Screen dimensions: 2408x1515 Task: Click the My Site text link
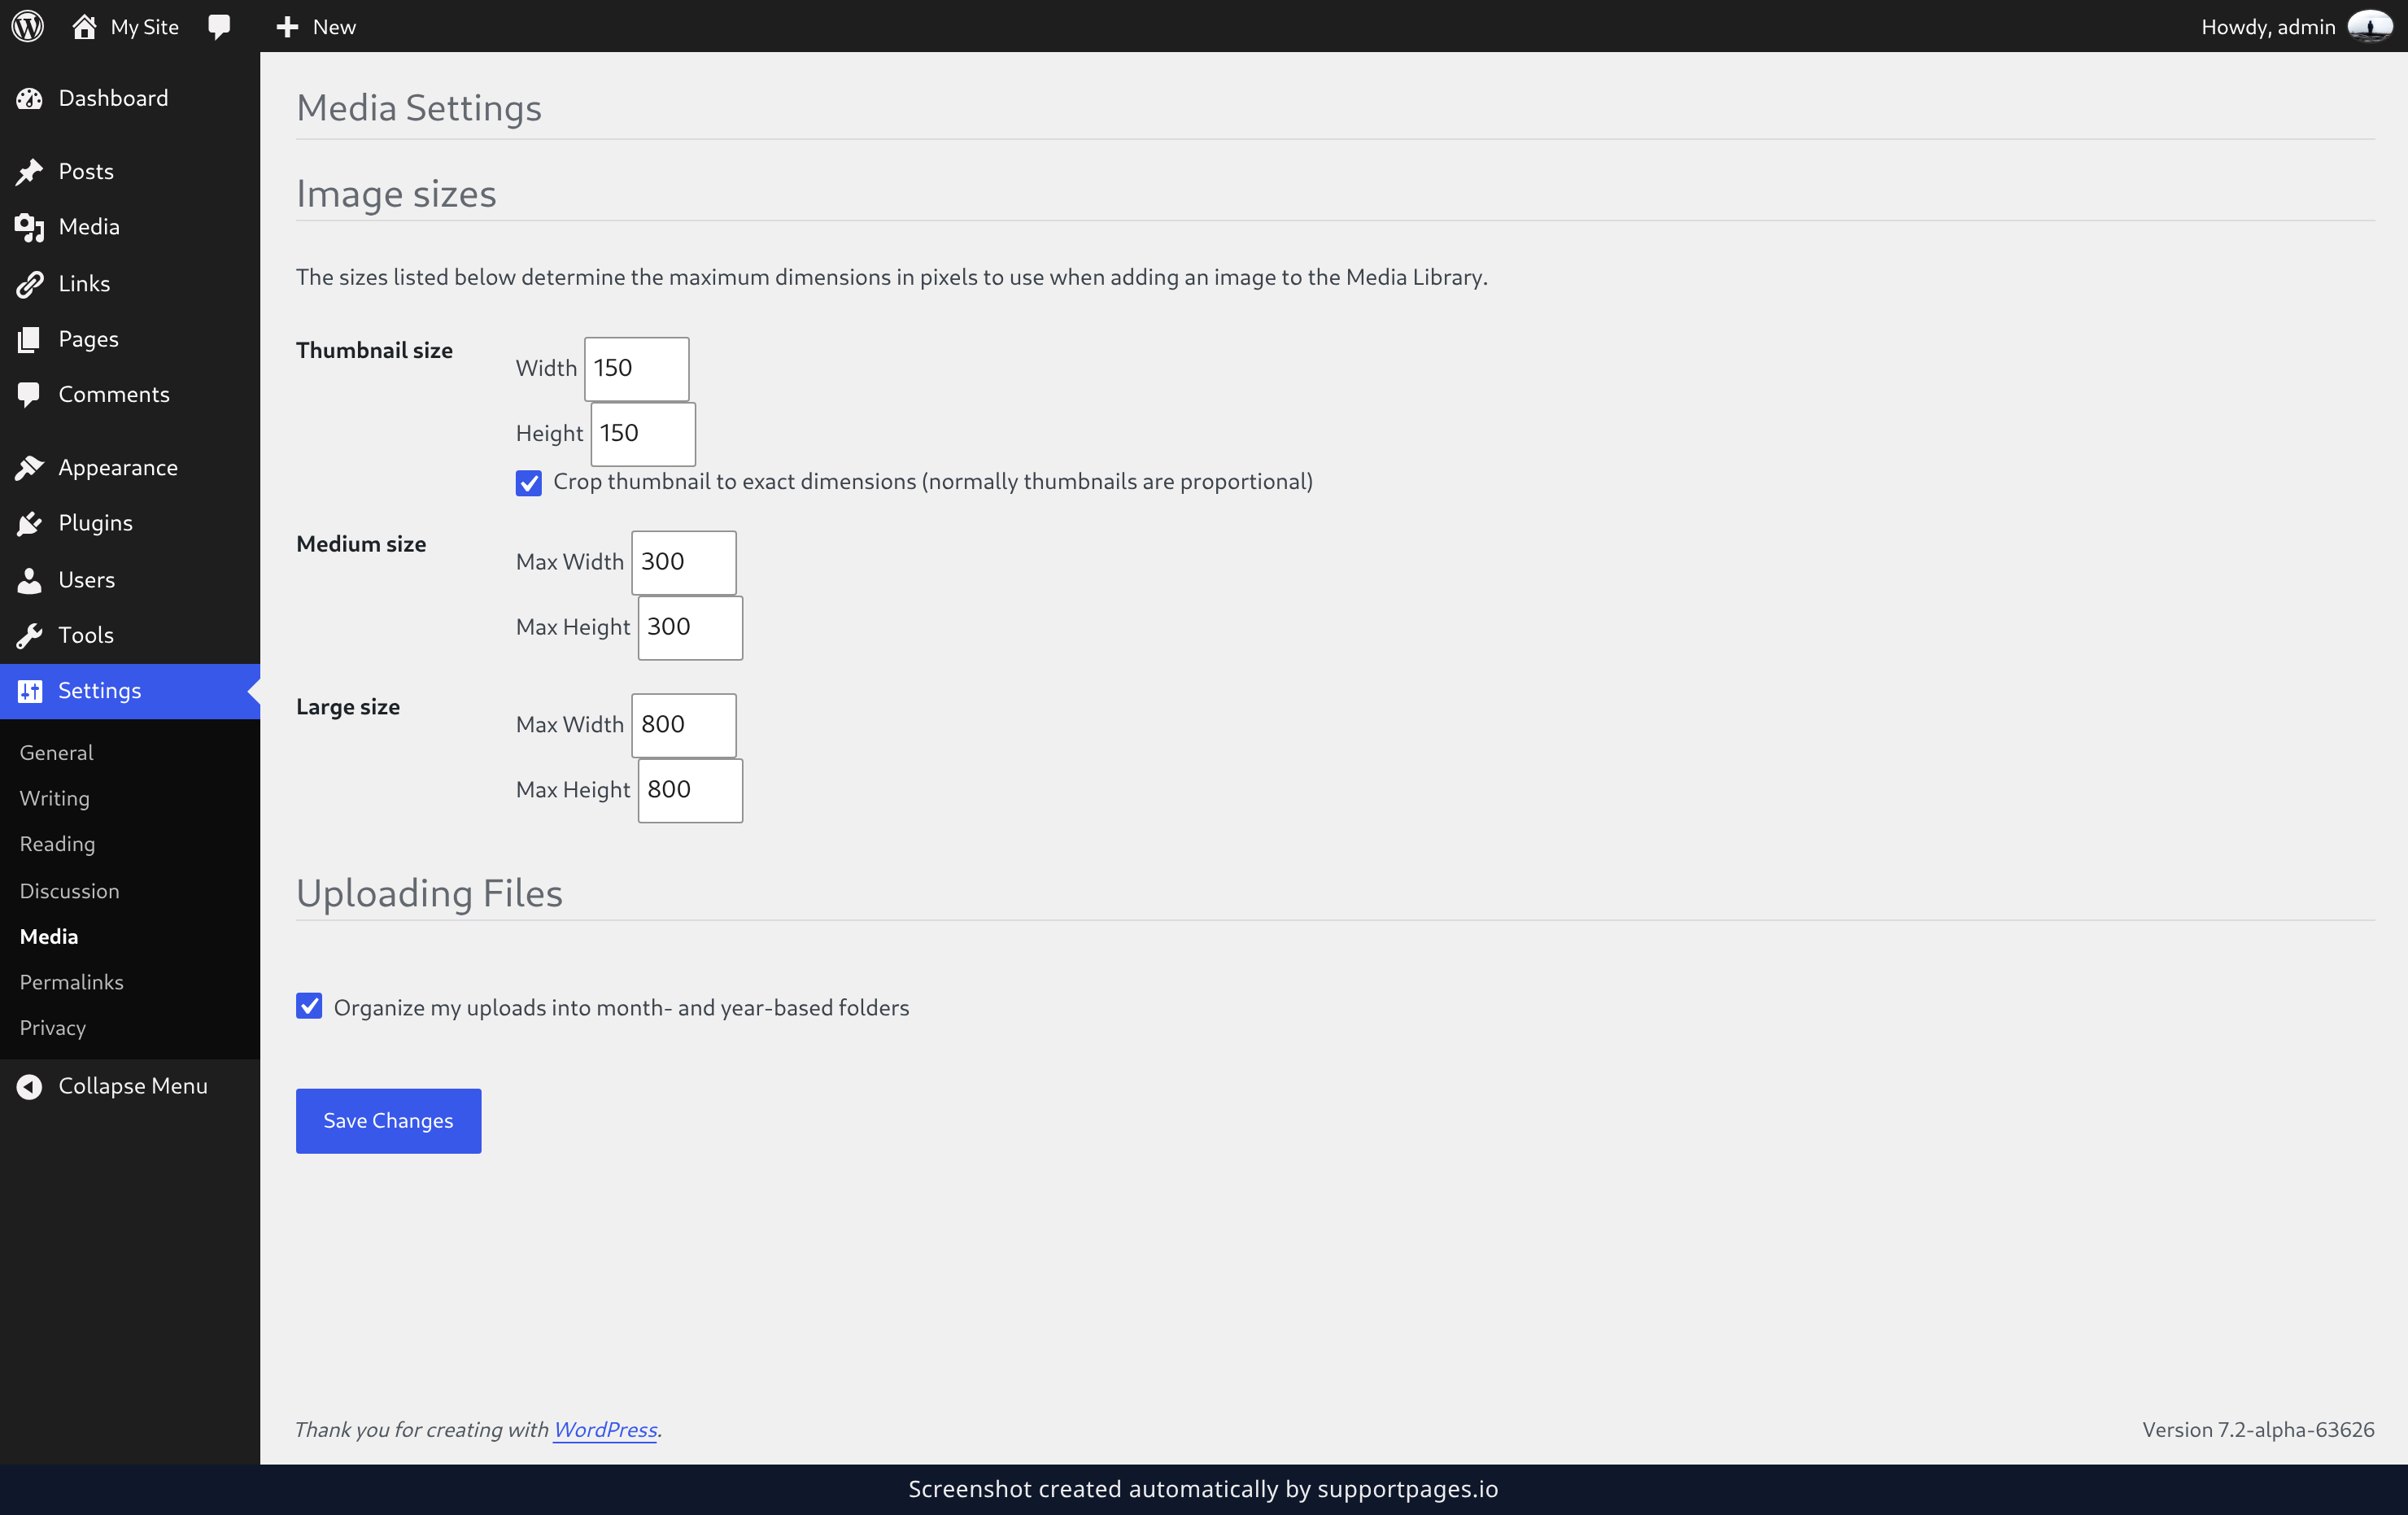tap(144, 27)
